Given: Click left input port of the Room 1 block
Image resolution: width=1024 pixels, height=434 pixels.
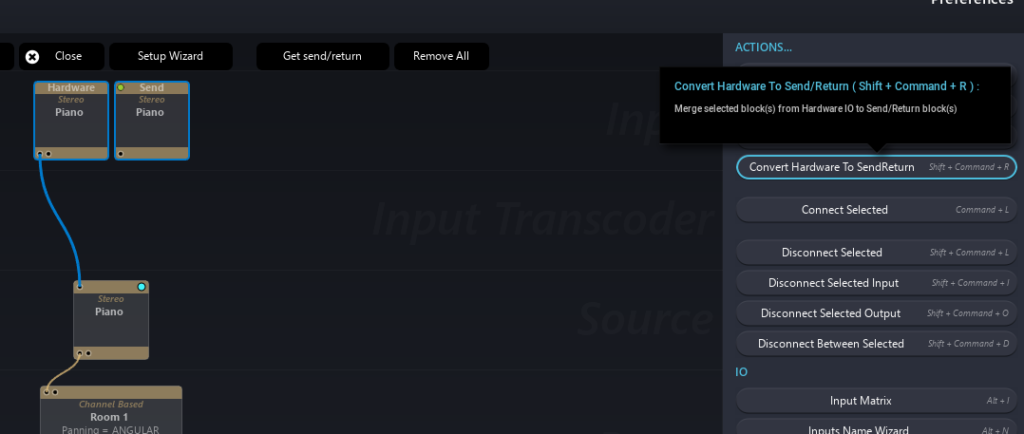Looking at the screenshot, I should [46, 392].
